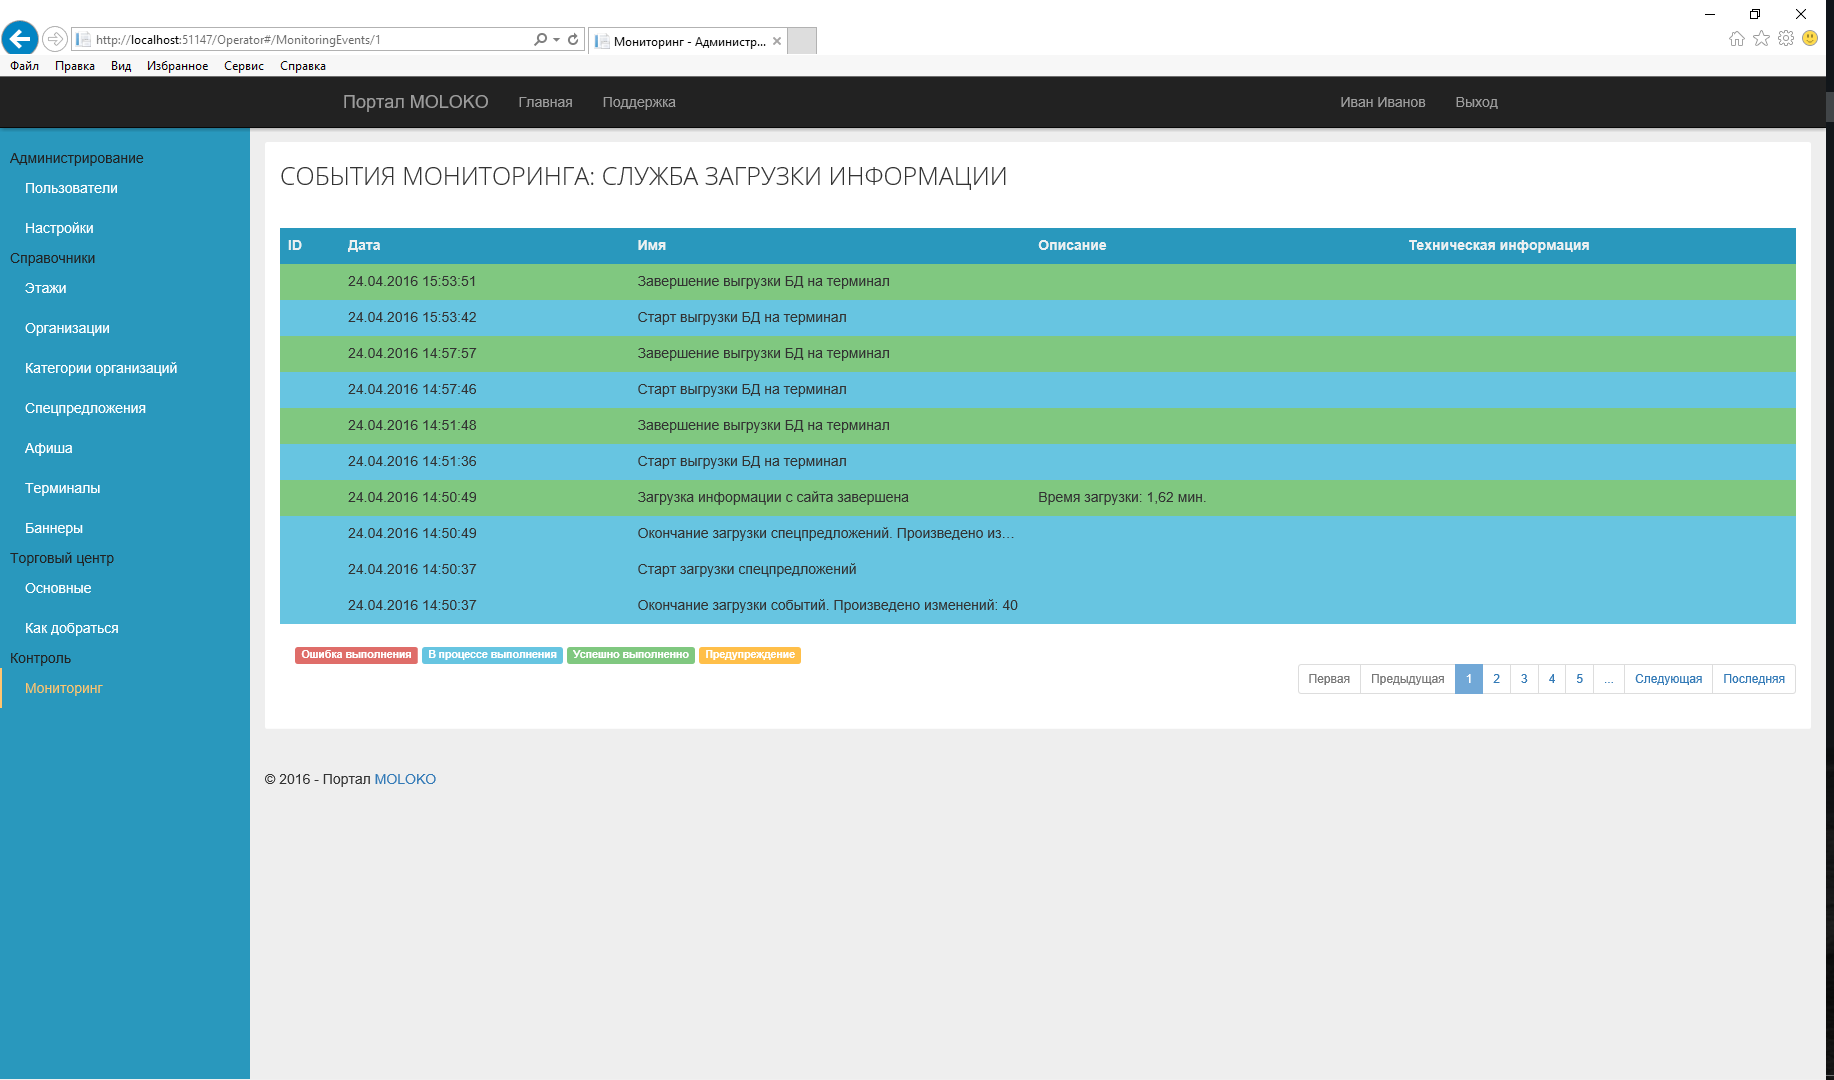Screen dimensions: 1834x1080
Task: Click the browser back arrow button
Action: click(x=20, y=39)
